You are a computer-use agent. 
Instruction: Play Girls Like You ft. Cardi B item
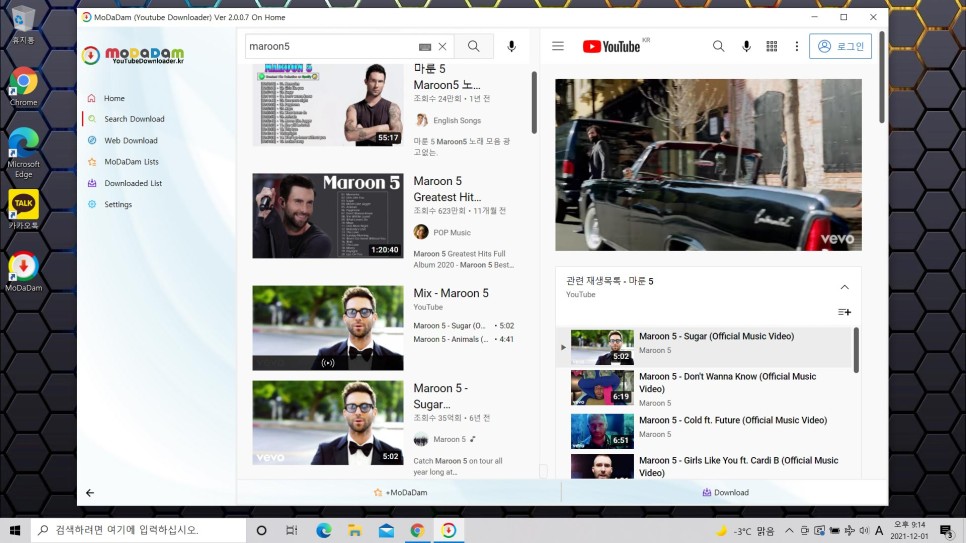click(738, 467)
